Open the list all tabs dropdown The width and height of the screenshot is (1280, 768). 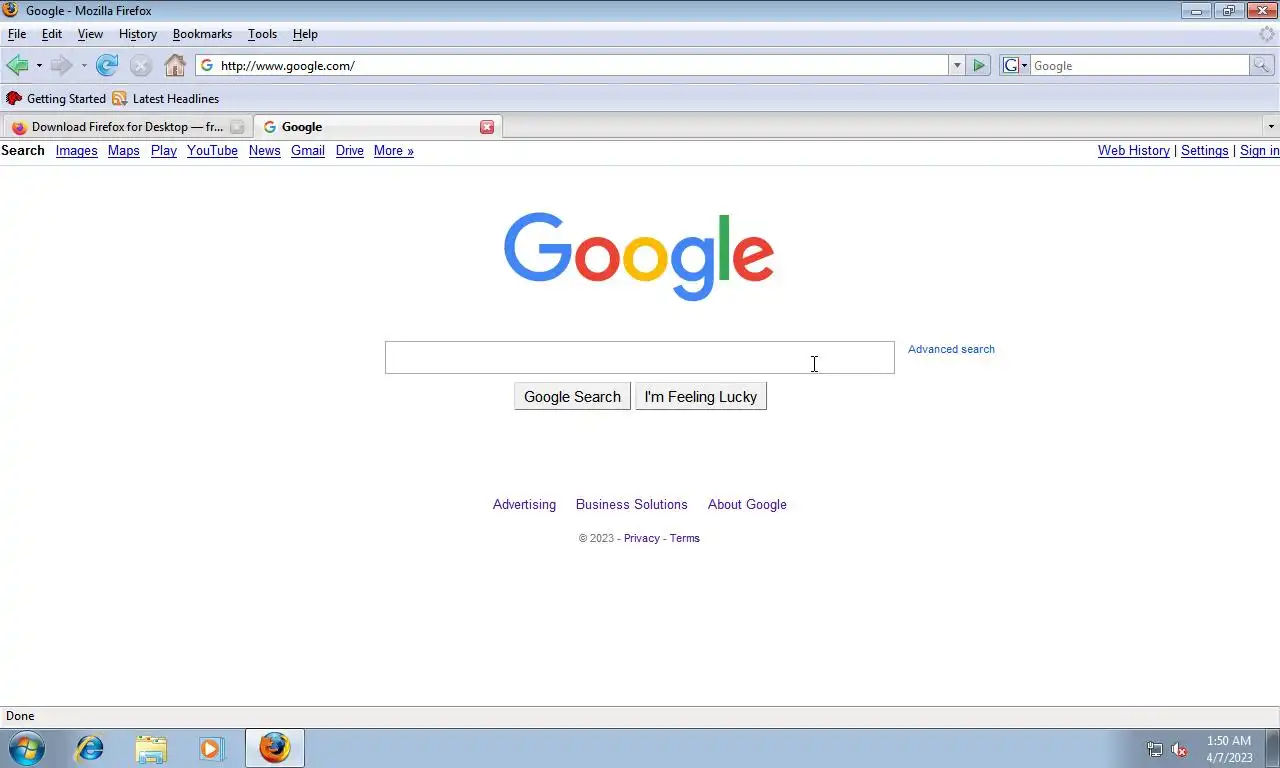tap(1271, 127)
